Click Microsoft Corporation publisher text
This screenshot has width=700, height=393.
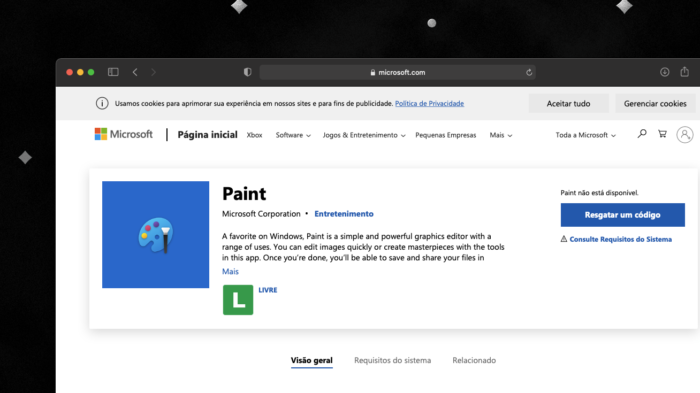click(261, 213)
